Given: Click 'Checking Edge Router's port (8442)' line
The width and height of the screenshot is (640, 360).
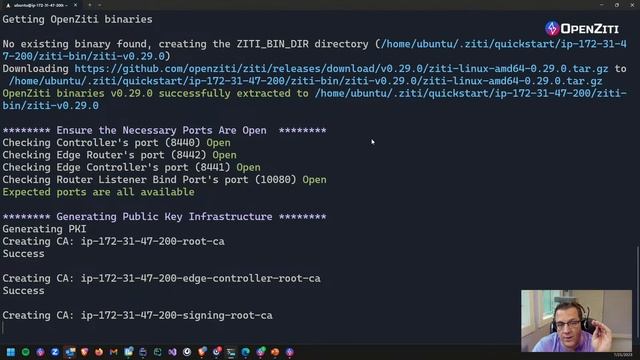Looking at the screenshot, I should (119, 155).
